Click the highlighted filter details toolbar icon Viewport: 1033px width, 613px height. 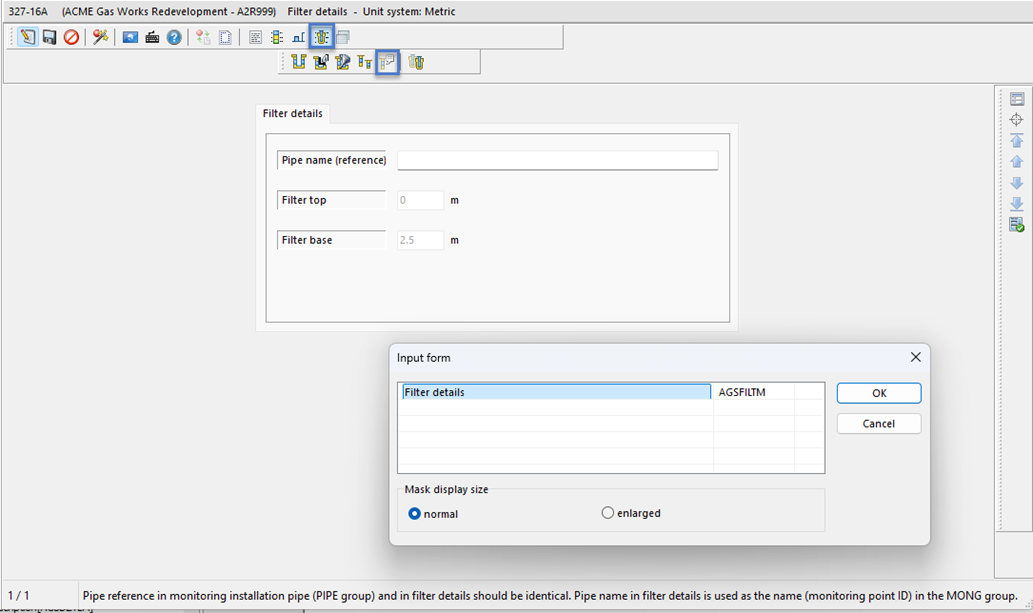(388, 62)
